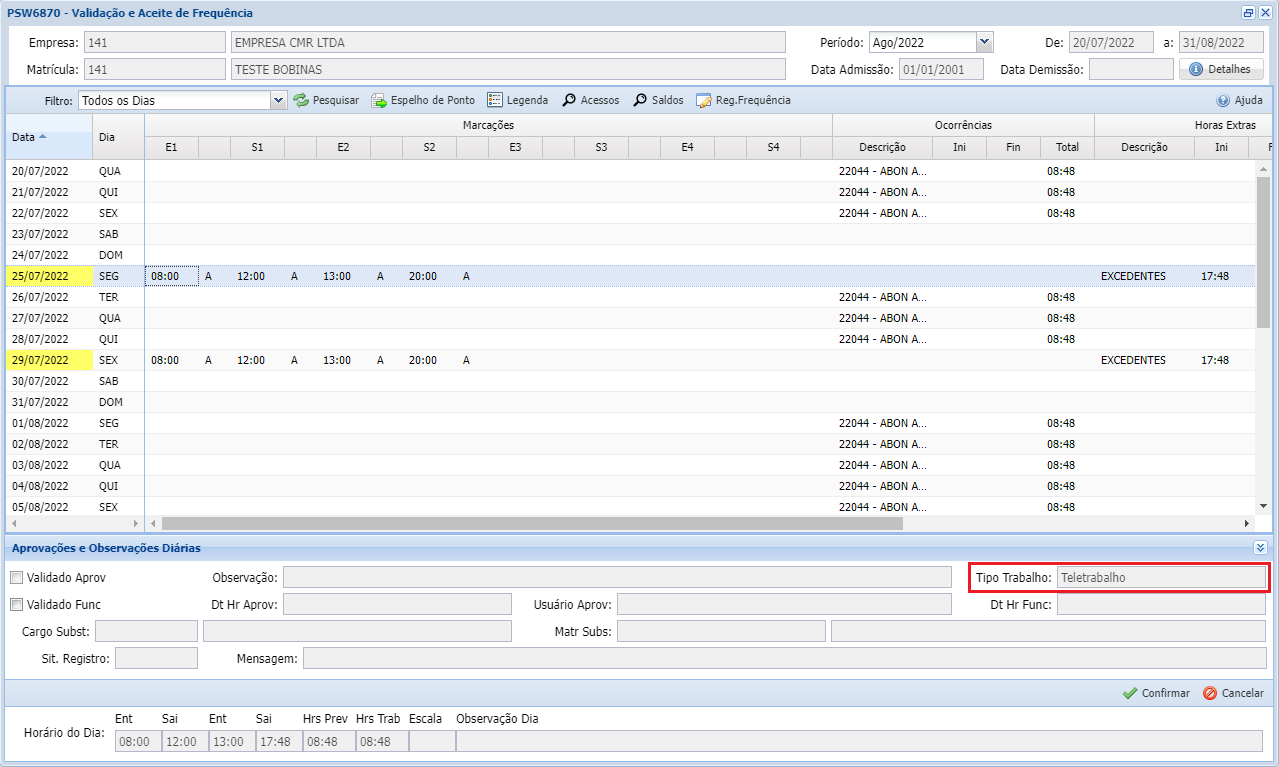This screenshot has height=767, width=1279.
Task: Open the Saldos lookup
Action: 658,100
